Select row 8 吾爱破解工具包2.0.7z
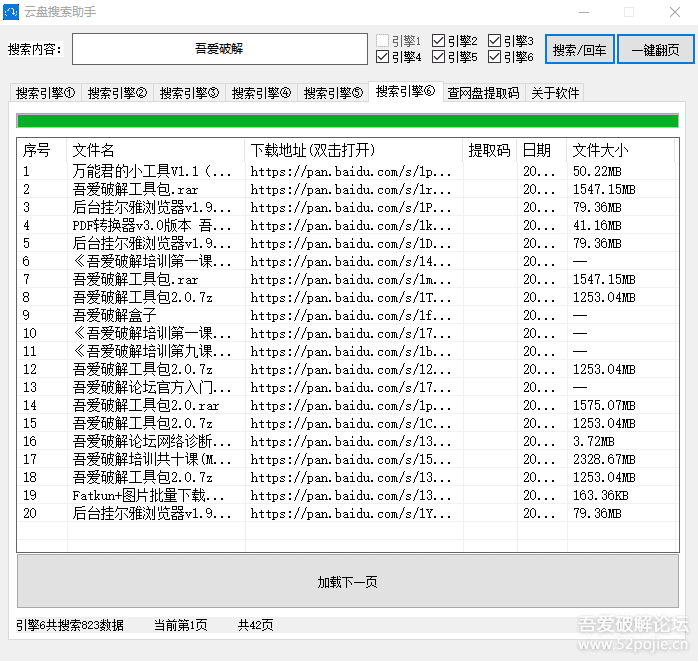 coord(348,297)
